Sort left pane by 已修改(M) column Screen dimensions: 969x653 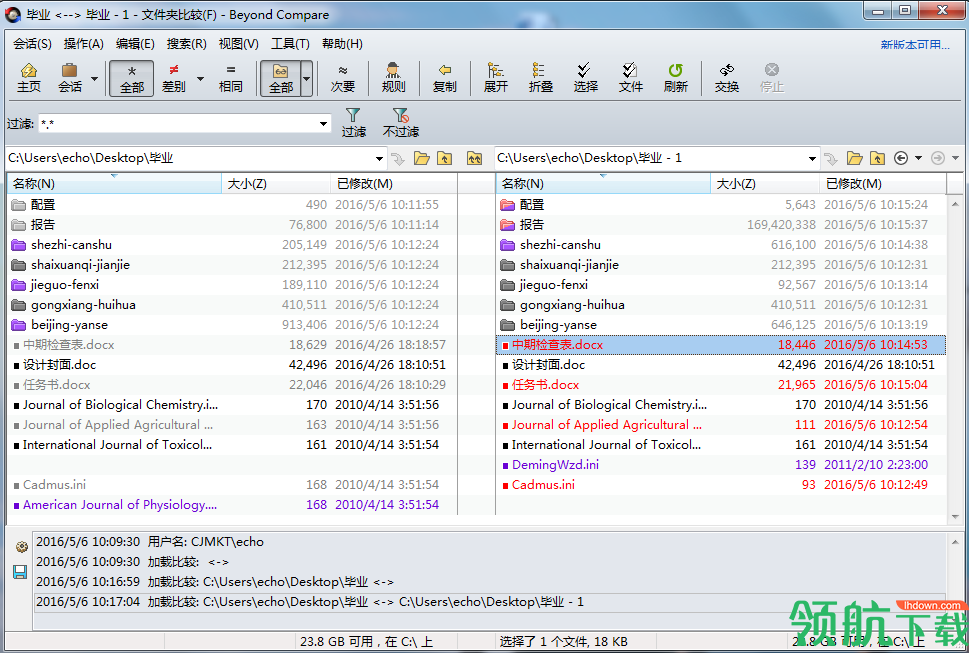pyautogui.click(x=394, y=183)
